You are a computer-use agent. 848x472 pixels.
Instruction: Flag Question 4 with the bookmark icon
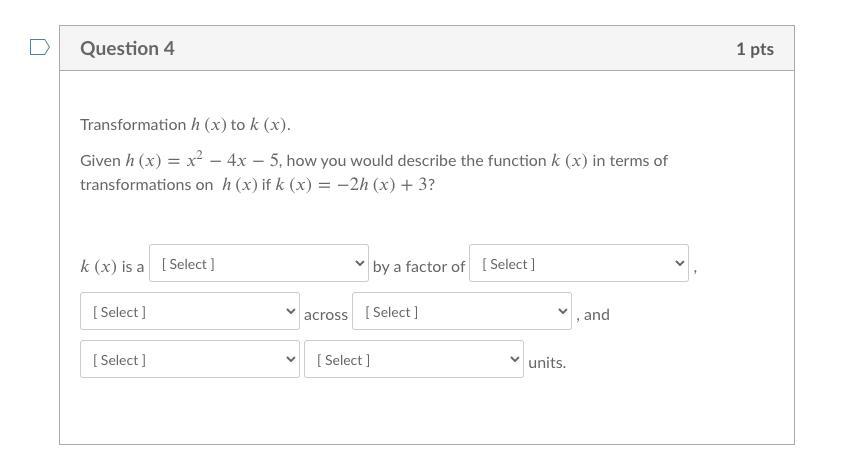pos(39,47)
